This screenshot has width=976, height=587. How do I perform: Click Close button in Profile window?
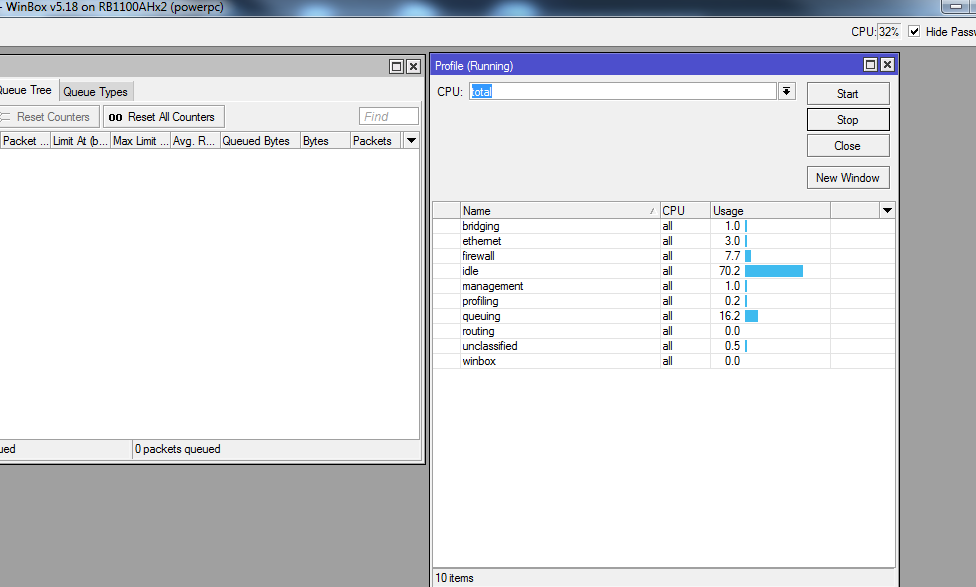pos(848,146)
